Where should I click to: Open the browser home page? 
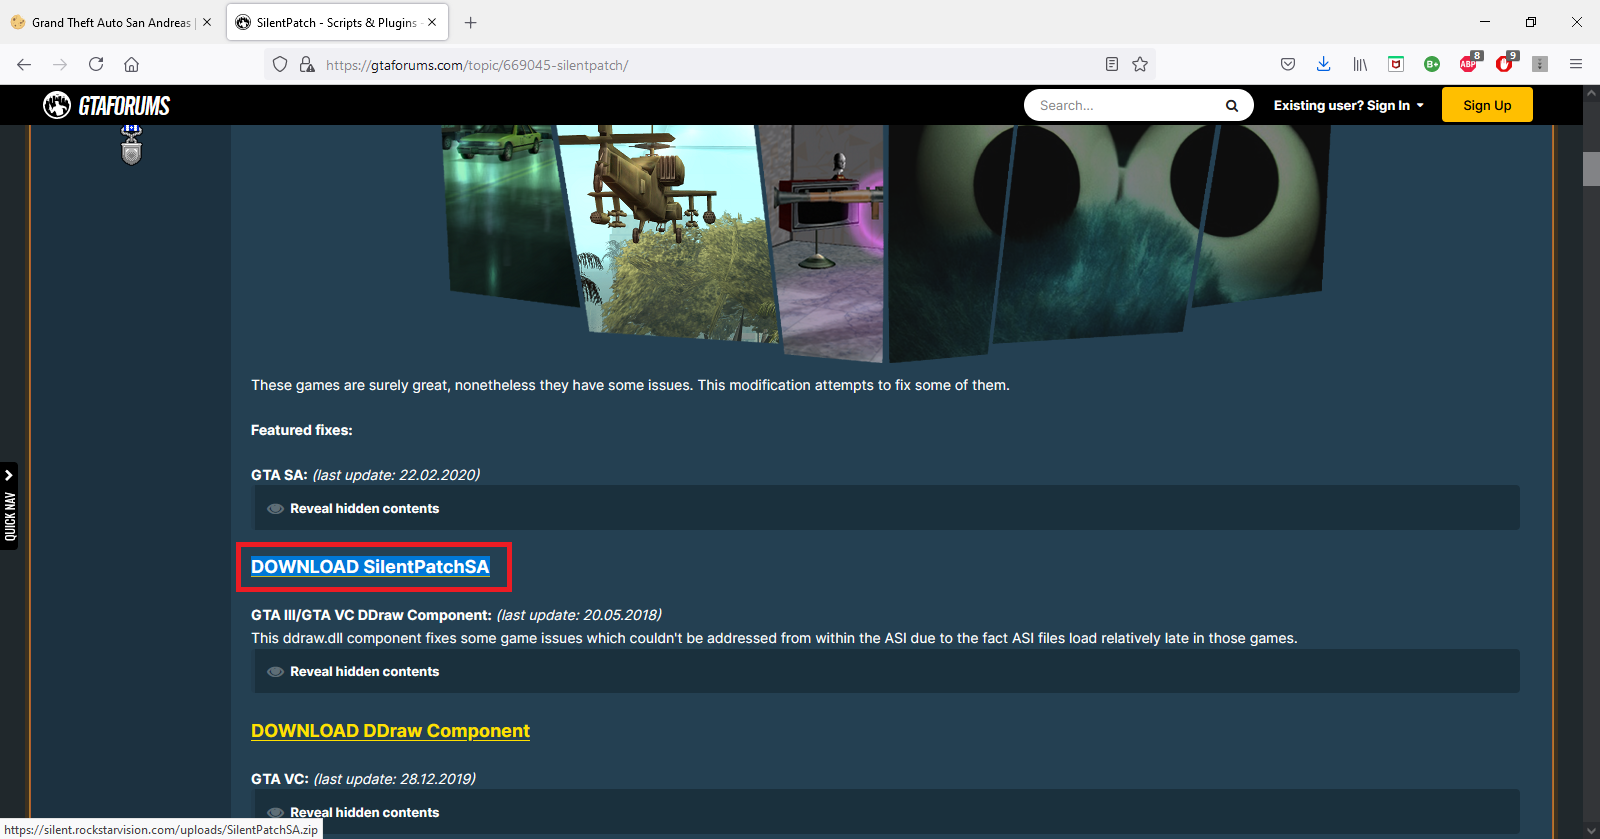(131, 64)
